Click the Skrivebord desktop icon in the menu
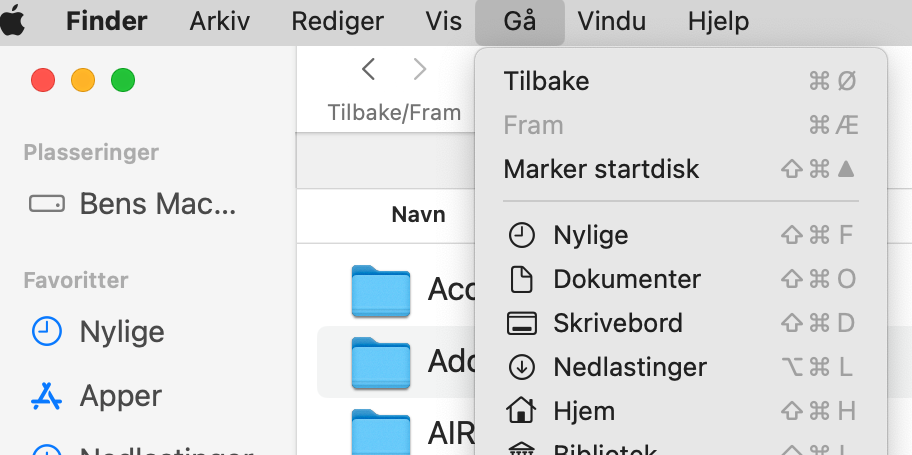912x455 pixels. (522, 323)
